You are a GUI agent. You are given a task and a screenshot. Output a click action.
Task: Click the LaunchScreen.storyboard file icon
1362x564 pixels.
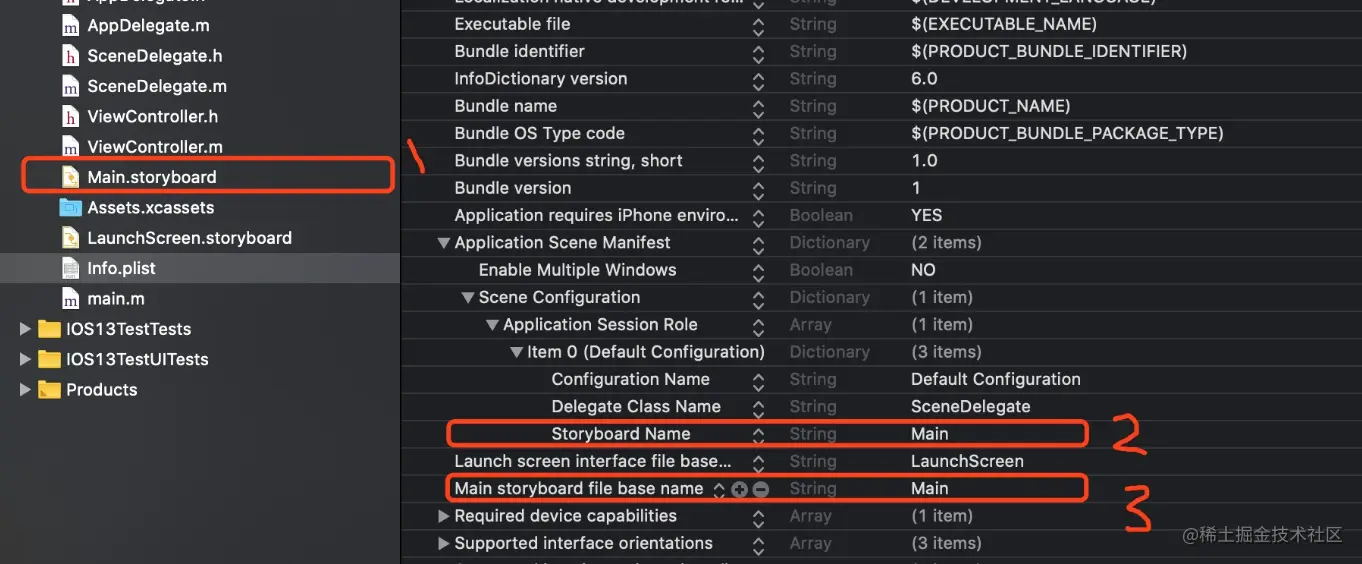(x=70, y=238)
